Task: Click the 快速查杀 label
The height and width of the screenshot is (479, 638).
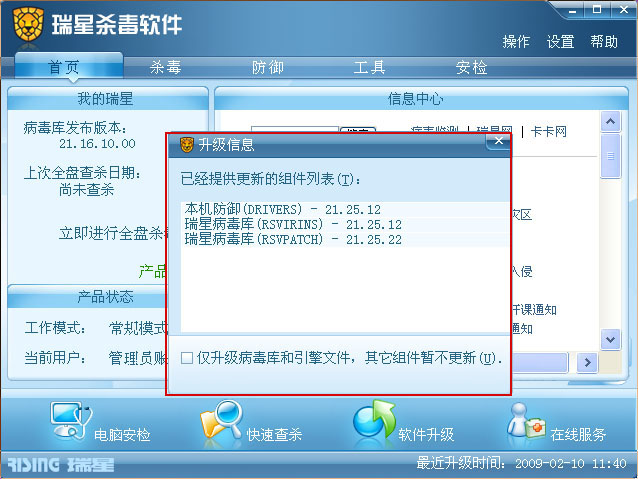Action: [x=274, y=435]
